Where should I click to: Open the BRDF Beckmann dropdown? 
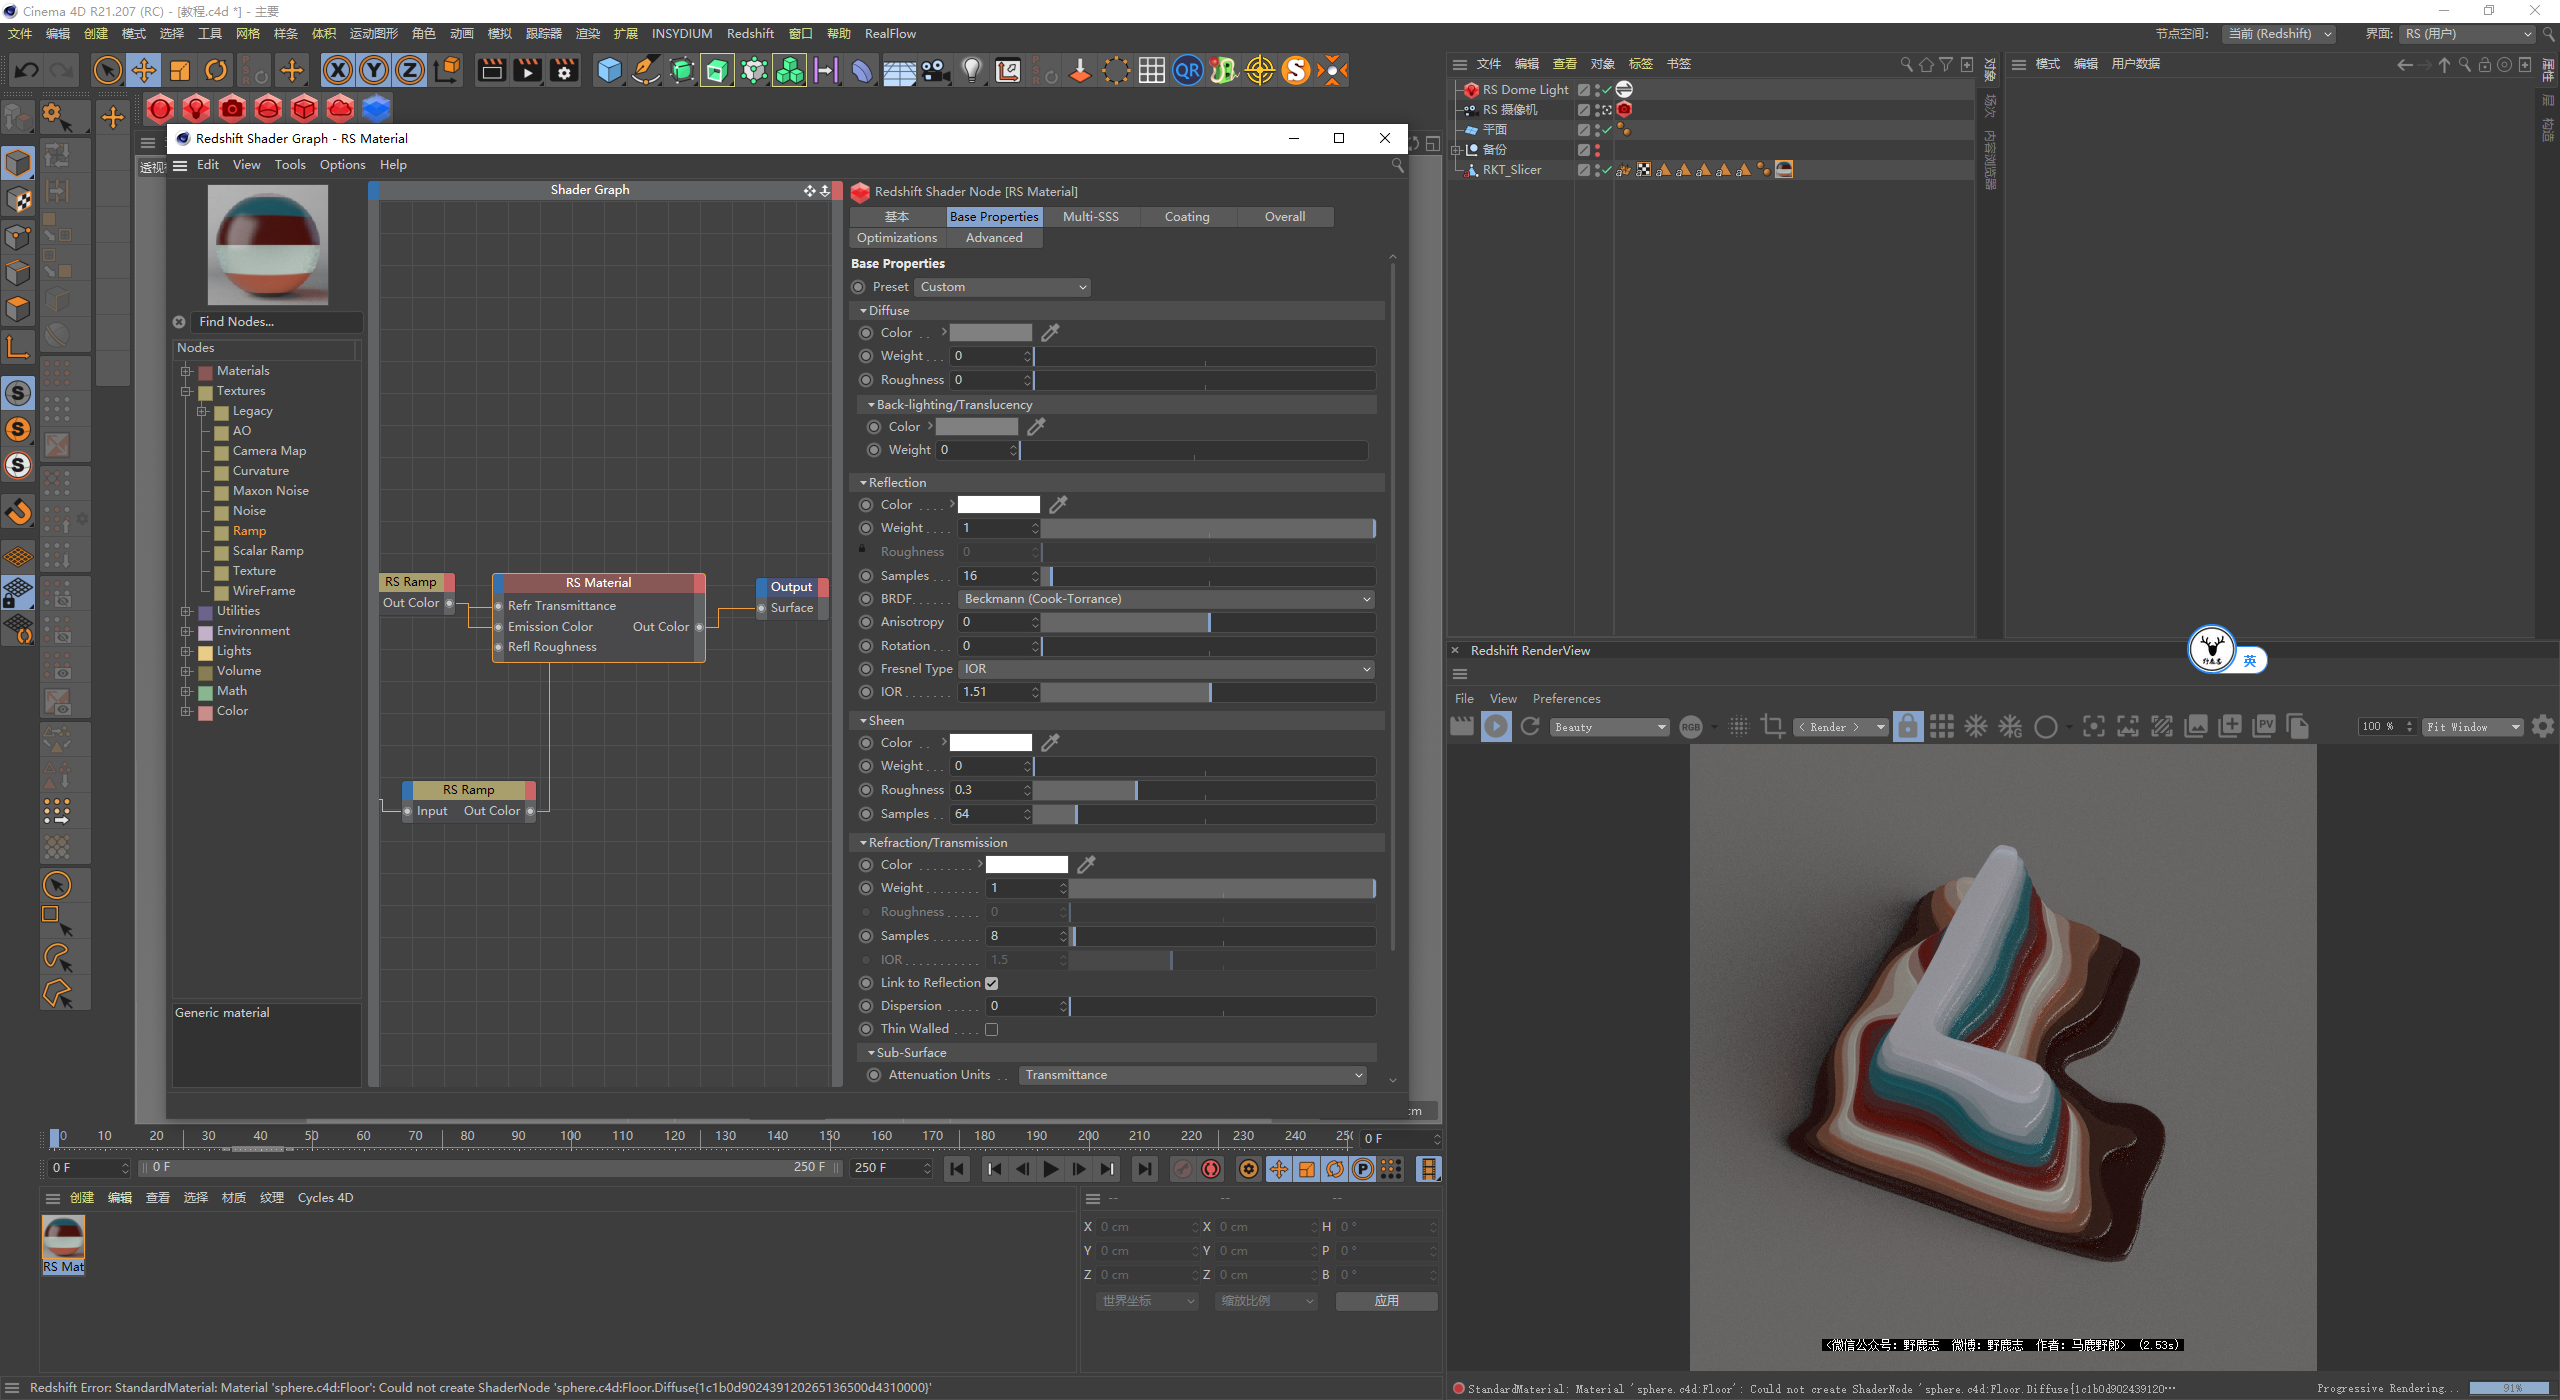[x=1166, y=599]
